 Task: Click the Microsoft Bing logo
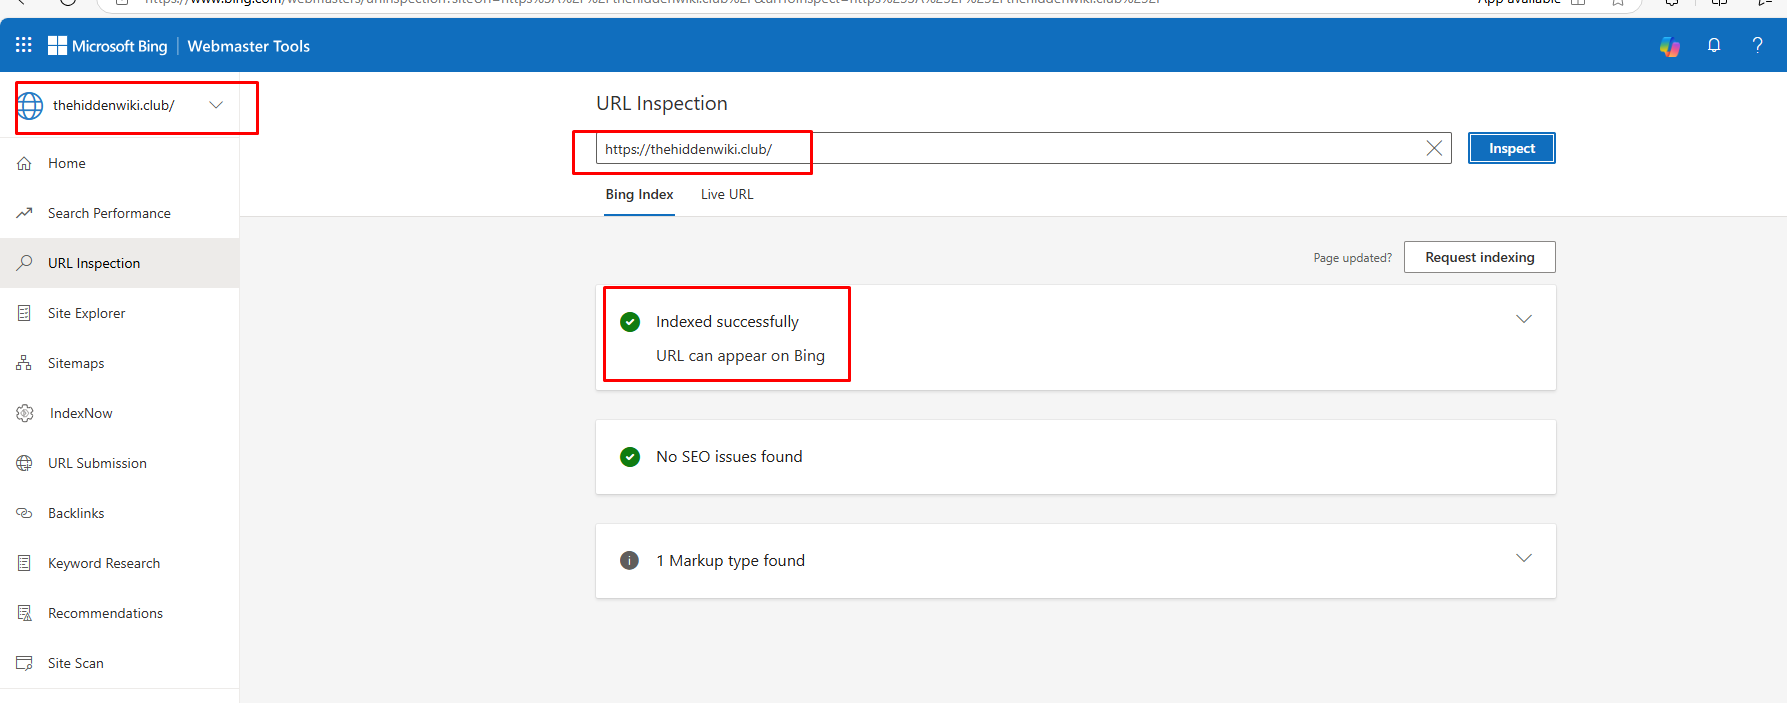pos(108,46)
